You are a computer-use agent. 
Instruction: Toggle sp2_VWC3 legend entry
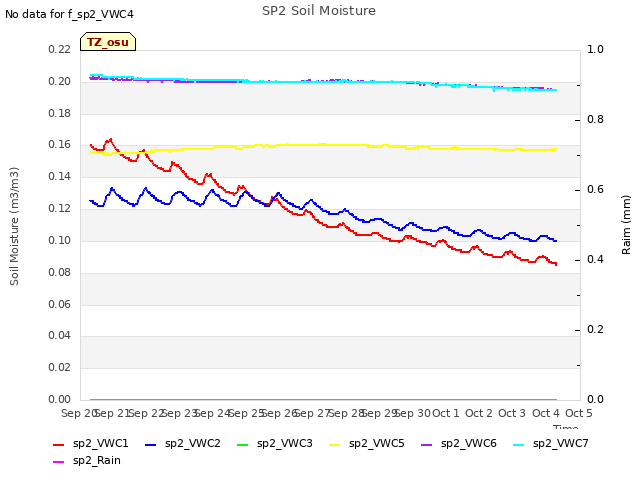tap(275, 444)
